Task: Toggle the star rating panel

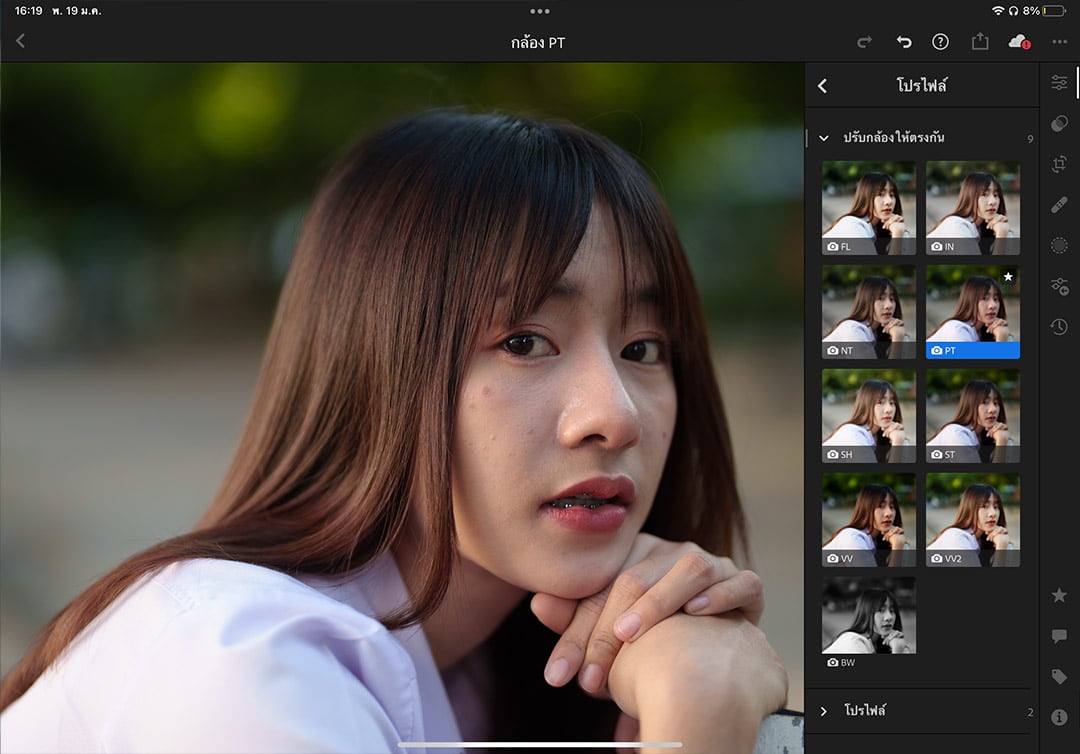Action: [1059, 595]
